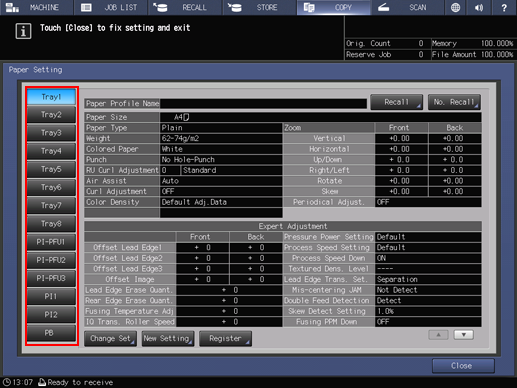Switch to the SCAN tab

(x=408, y=7)
